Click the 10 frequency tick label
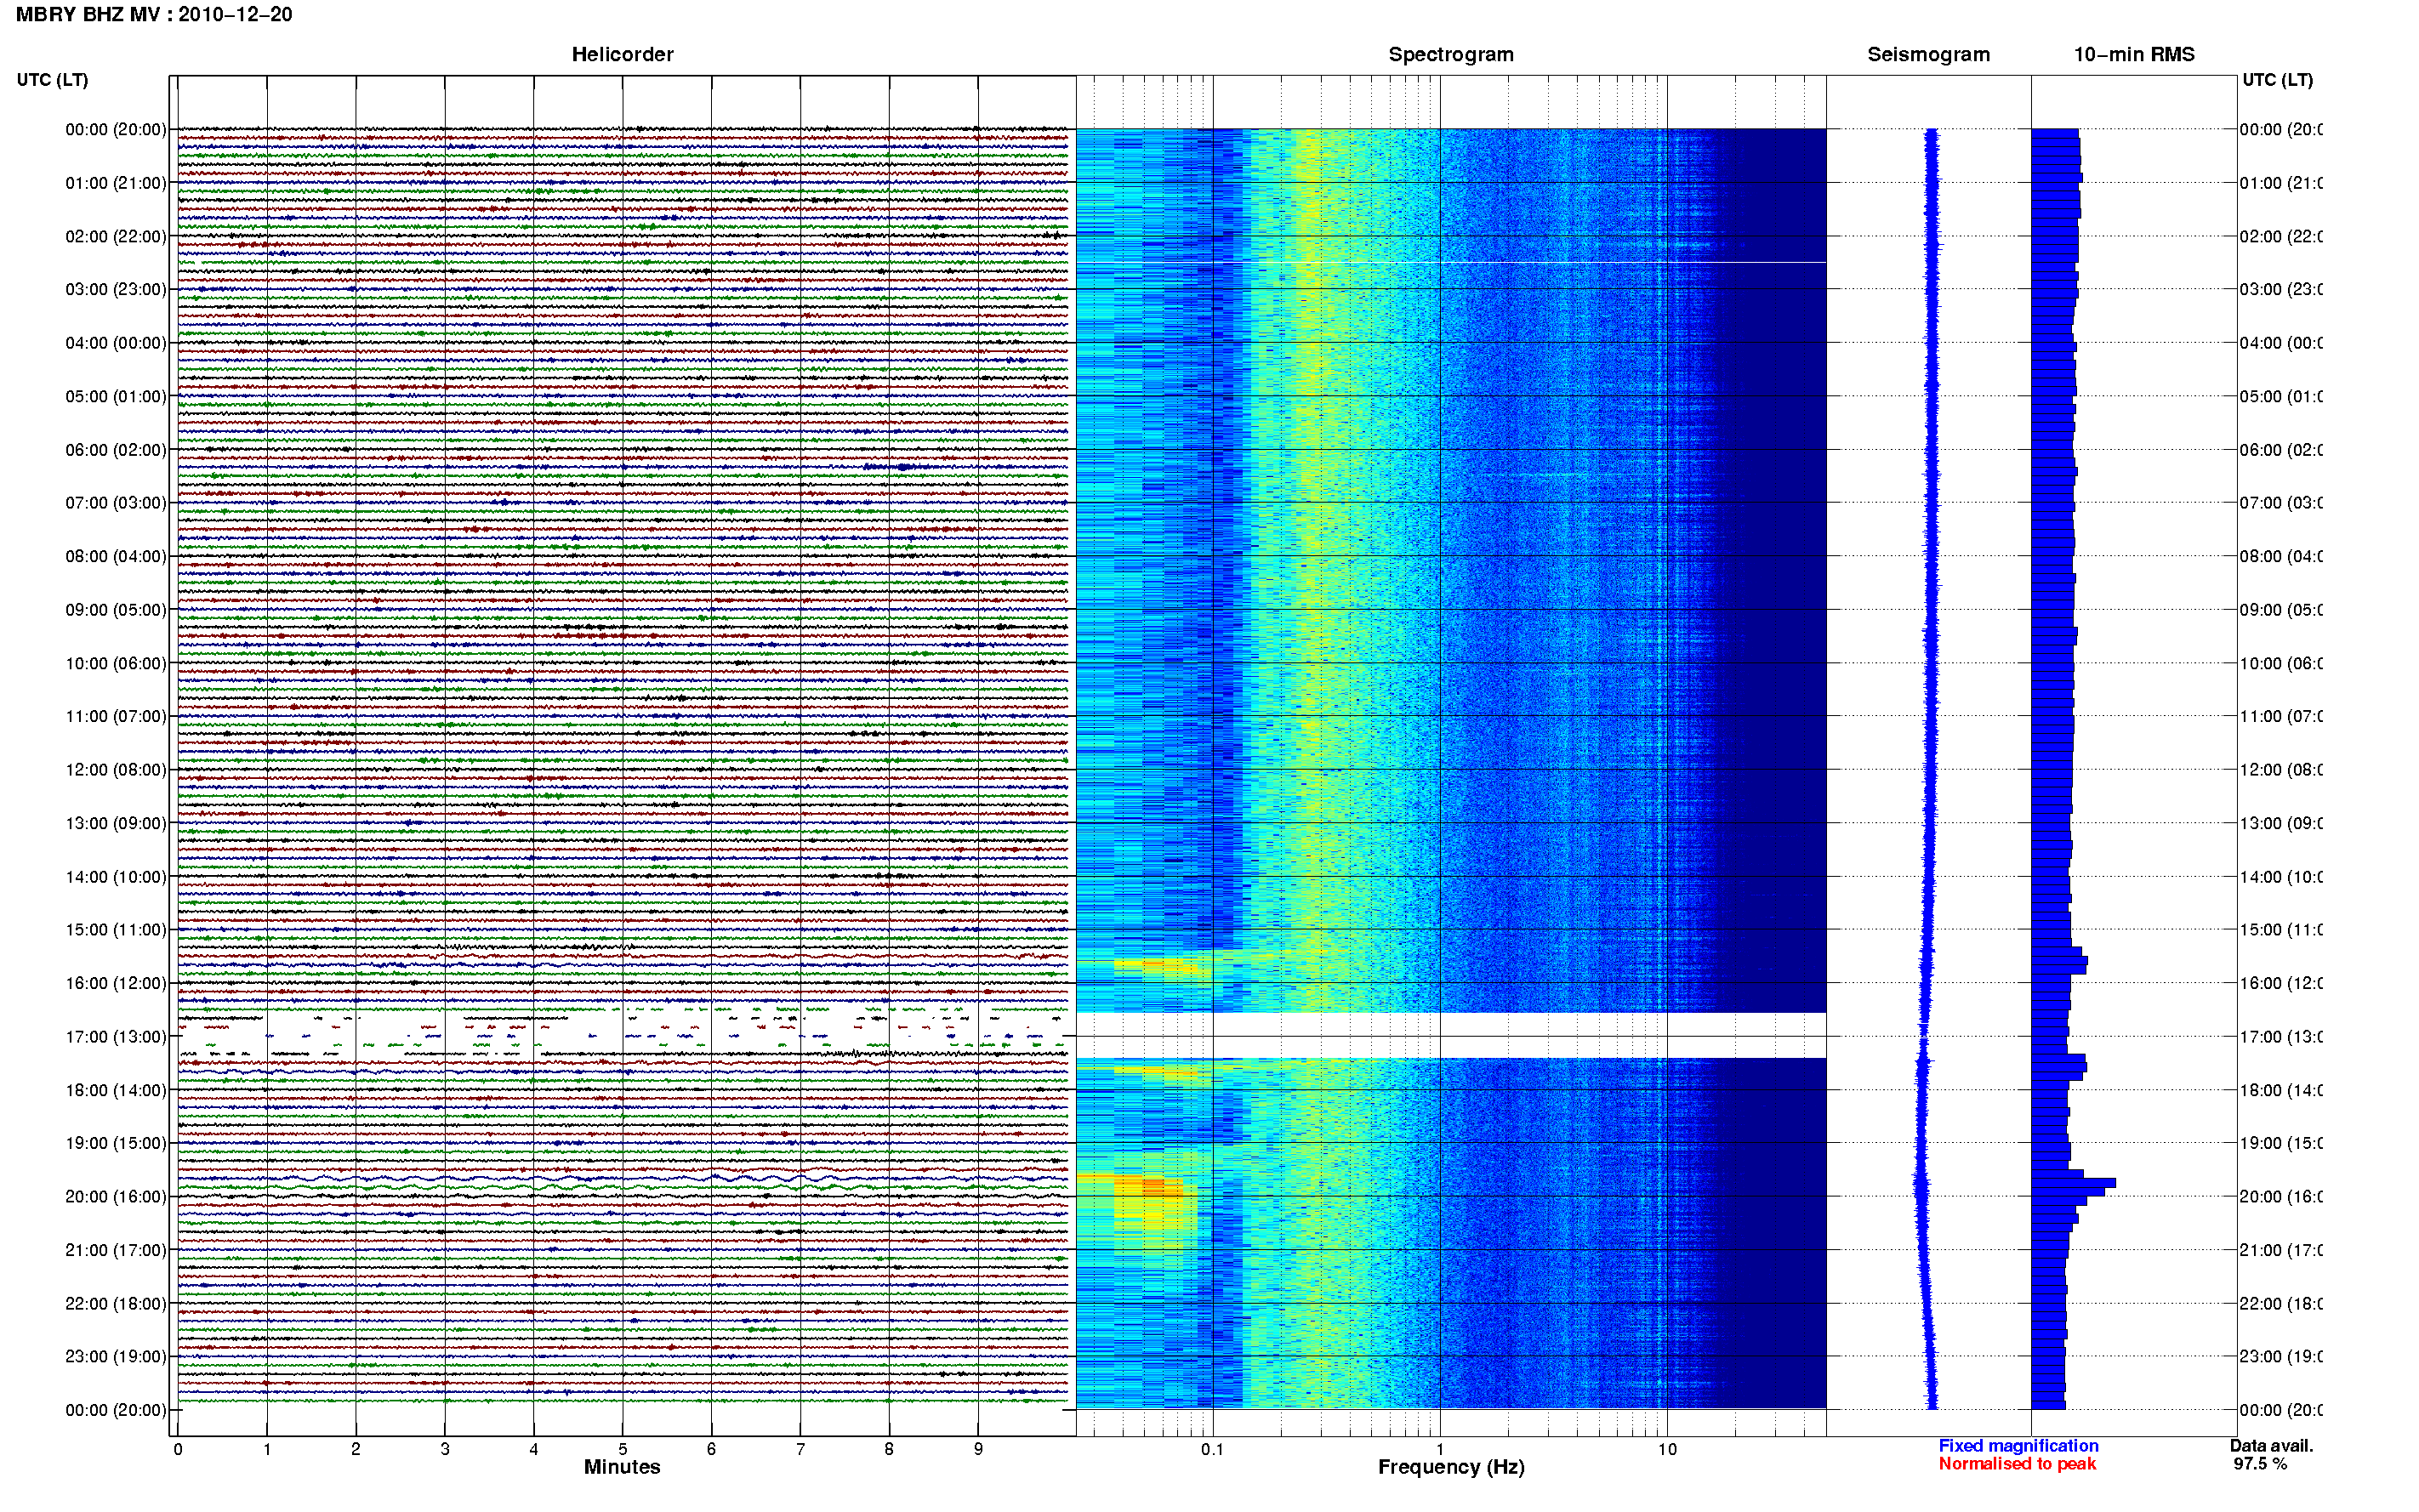The width and height of the screenshot is (2419, 1512). point(1667,1449)
